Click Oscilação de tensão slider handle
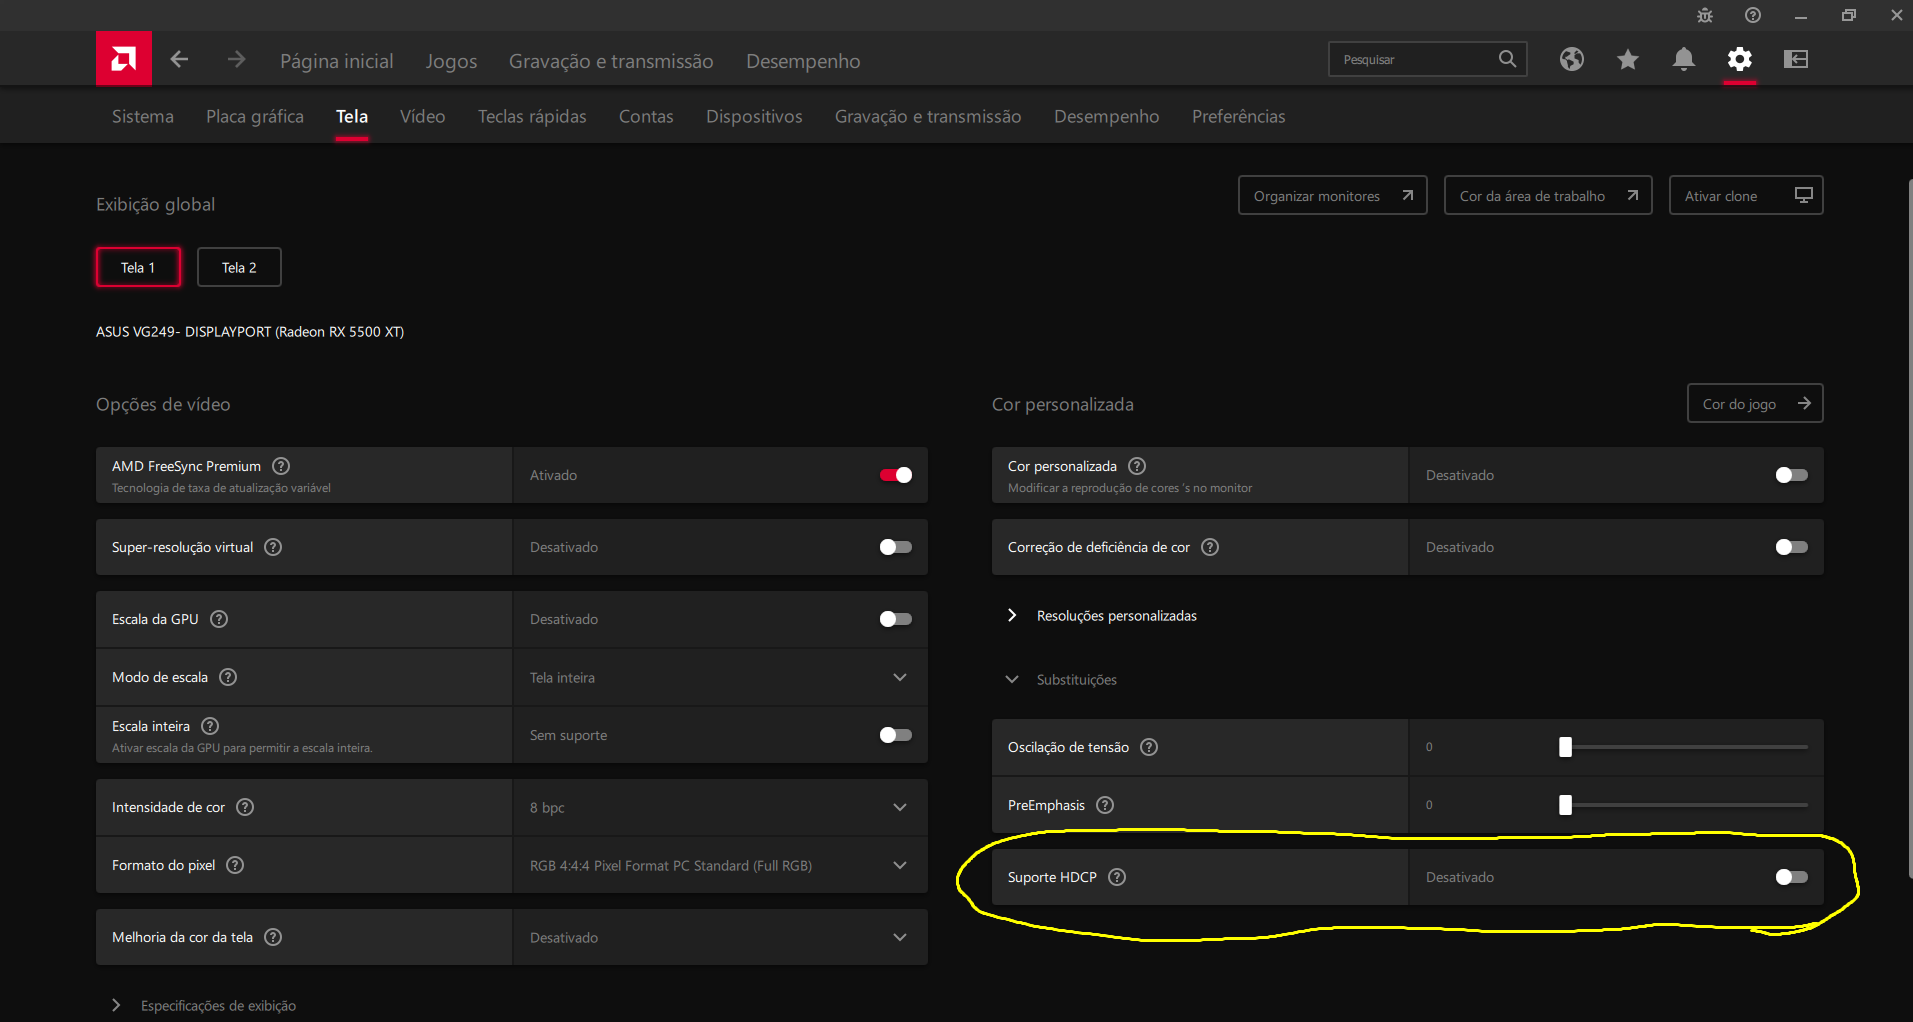 click(x=1566, y=747)
